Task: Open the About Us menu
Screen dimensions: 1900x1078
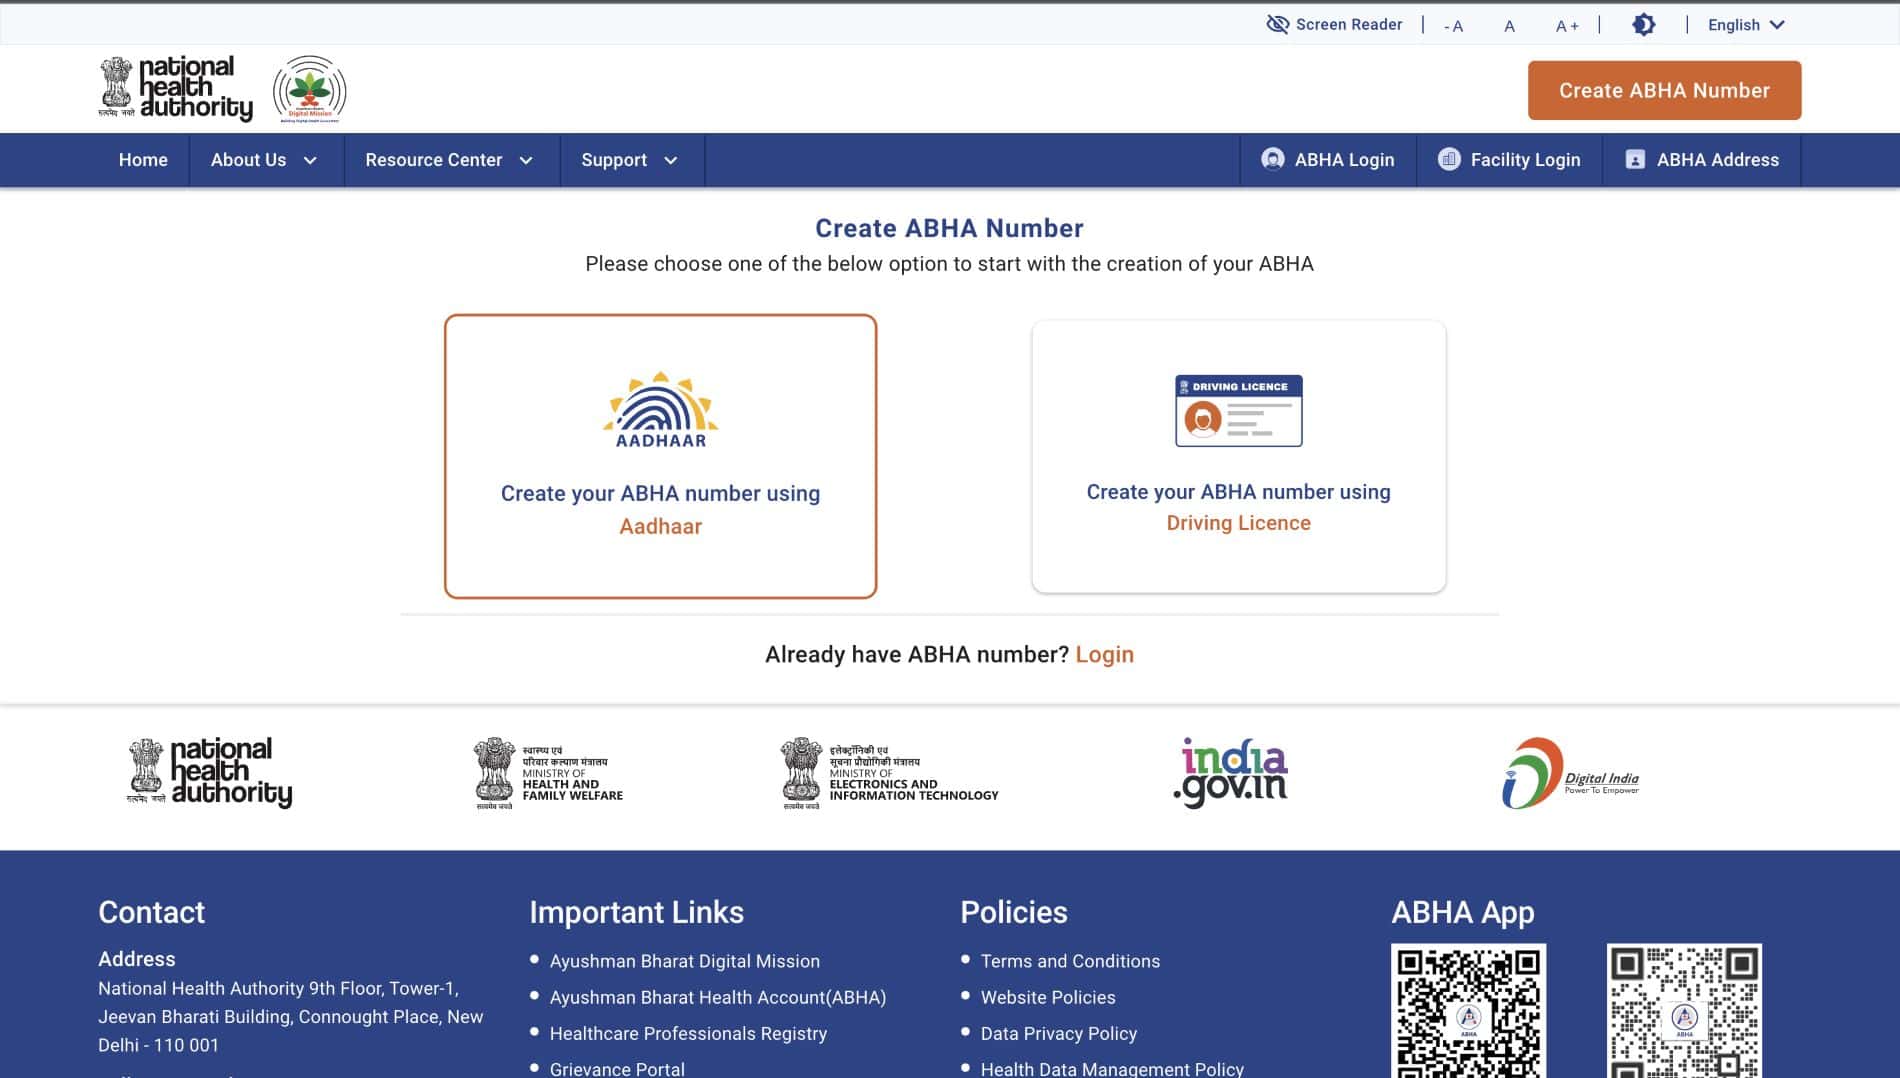Action: point(248,160)
